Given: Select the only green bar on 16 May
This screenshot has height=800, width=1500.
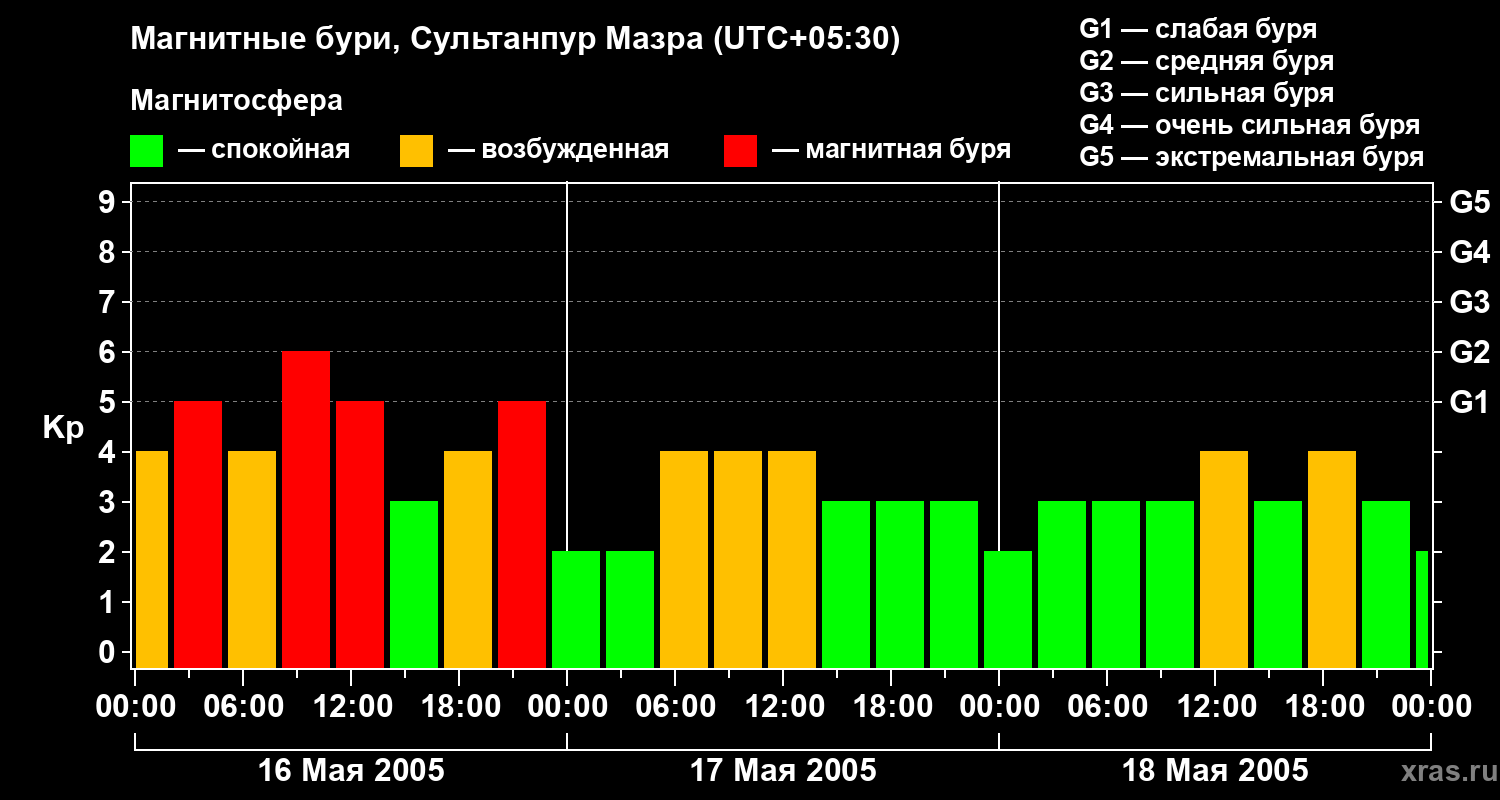Looking at the screenshot, I should coord(414,584).
